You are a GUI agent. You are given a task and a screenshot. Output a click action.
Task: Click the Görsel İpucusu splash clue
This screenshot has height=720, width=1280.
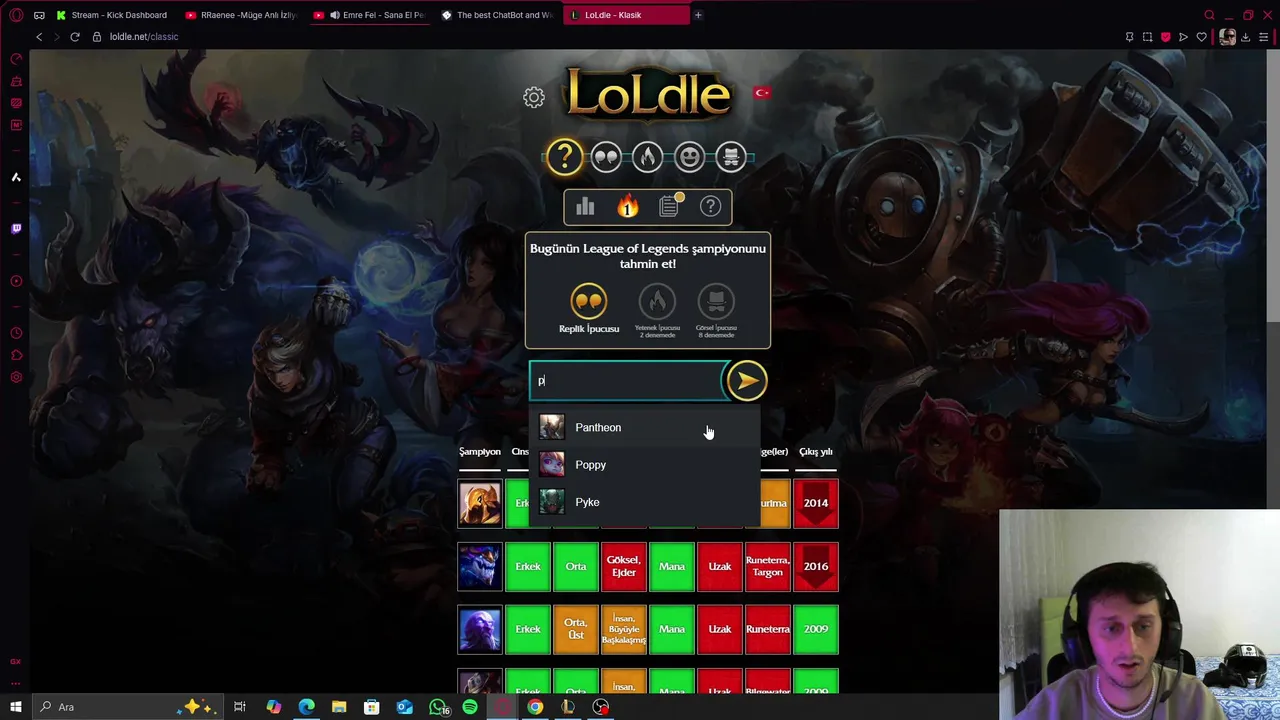point(716,311)
